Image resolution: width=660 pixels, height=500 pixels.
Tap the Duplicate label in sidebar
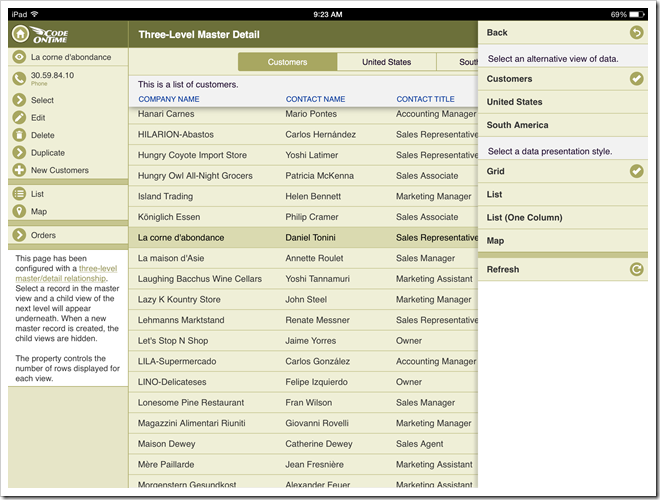point(48,152)
